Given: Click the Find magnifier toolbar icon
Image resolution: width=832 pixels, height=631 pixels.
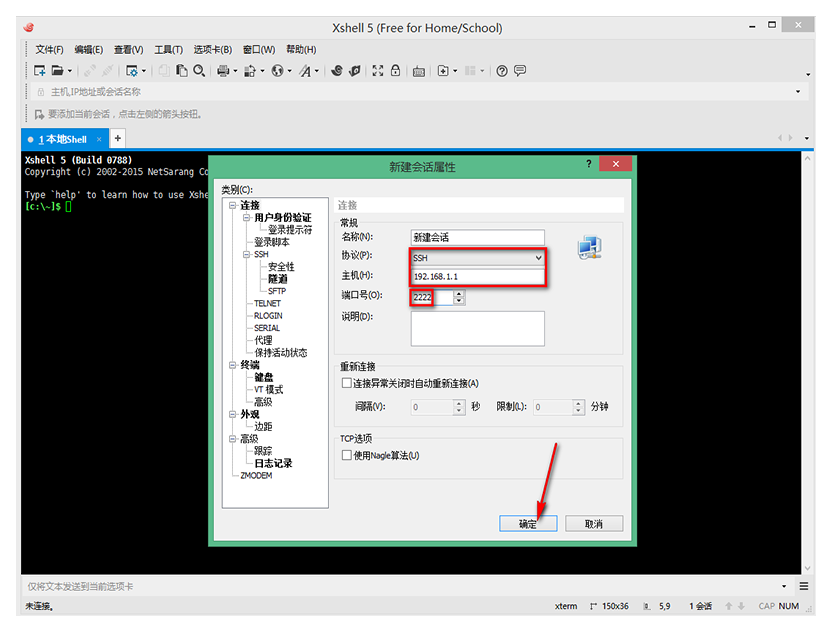Looking at the screenshot, I should (x=199, y=71).
